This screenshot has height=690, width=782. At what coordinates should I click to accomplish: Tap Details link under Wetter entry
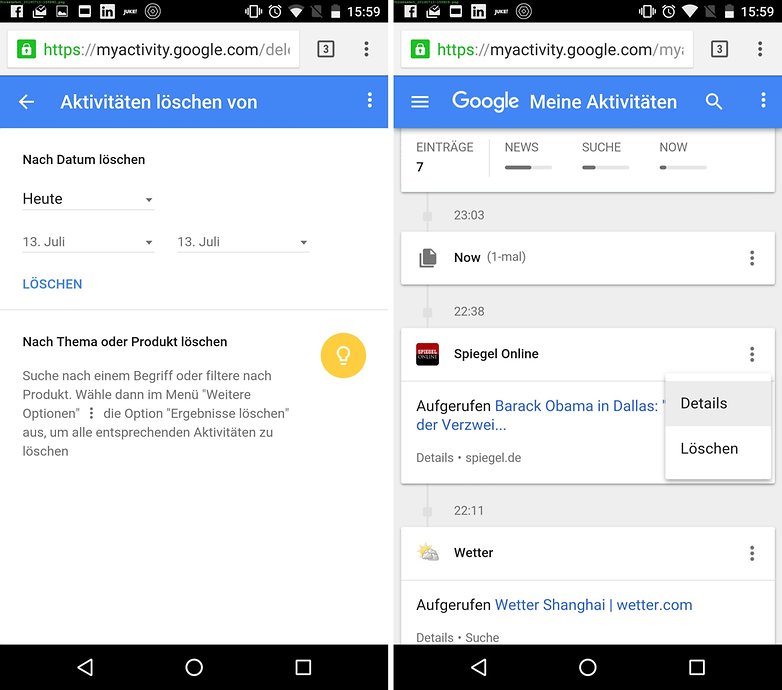pyautogui.click(x=434, y=637)
